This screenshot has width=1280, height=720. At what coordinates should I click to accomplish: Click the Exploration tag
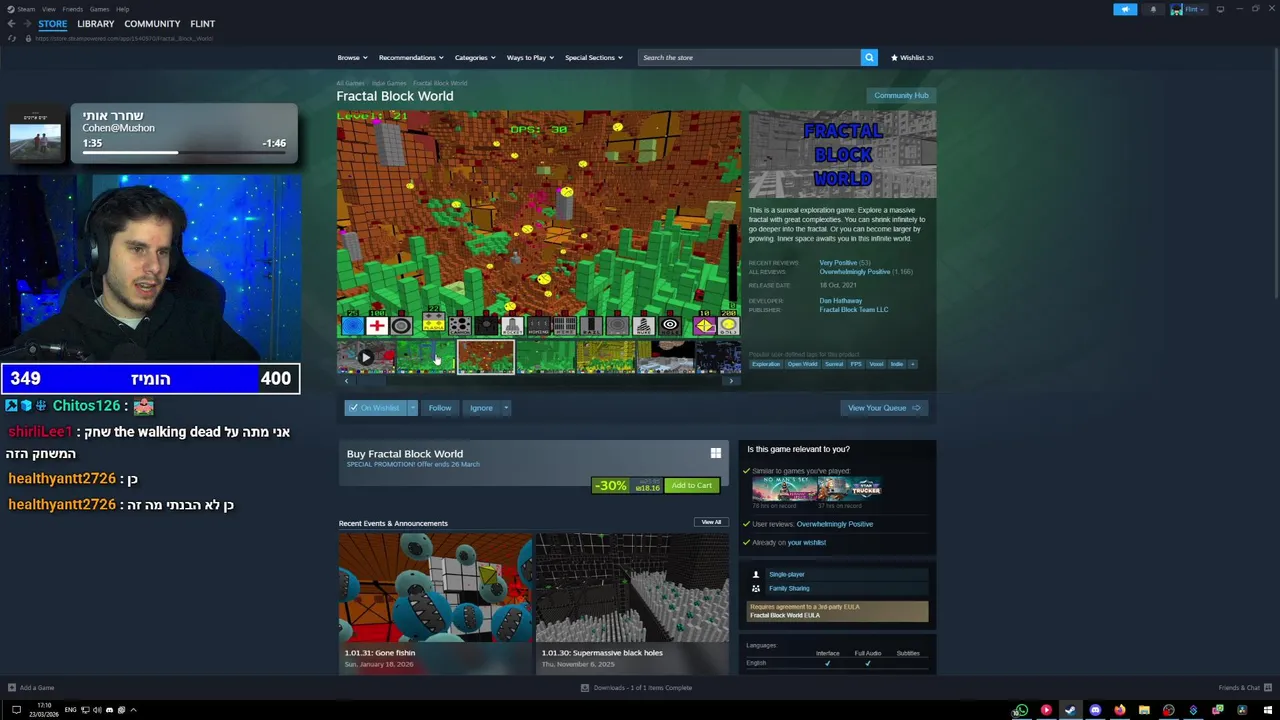(x=766, y=364)
